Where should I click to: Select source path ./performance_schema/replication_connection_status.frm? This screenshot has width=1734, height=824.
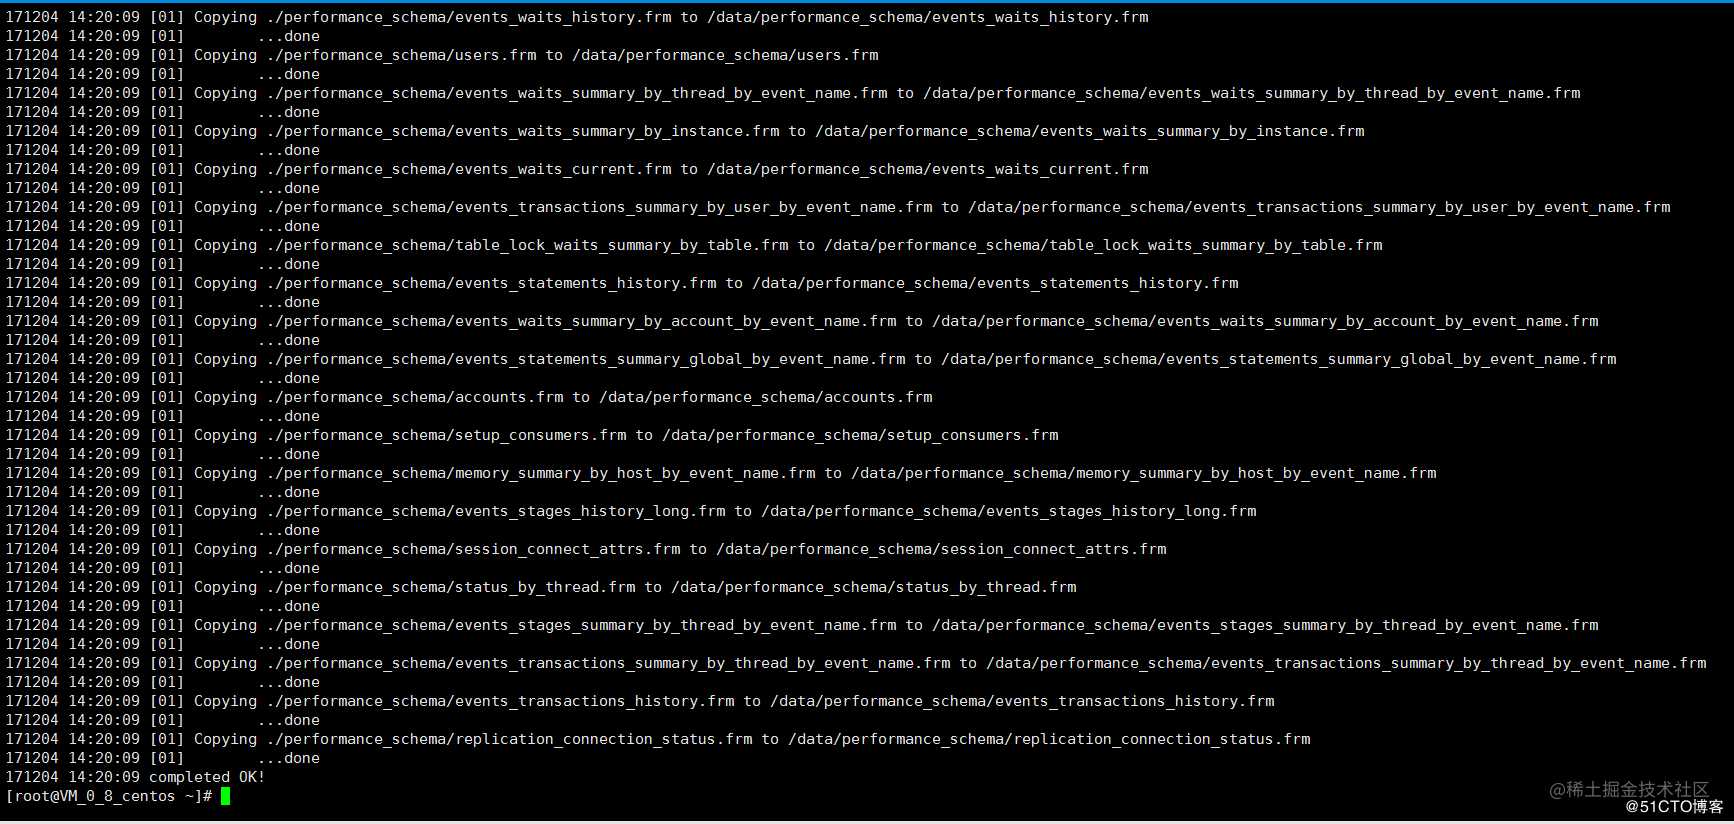[509, 739]
